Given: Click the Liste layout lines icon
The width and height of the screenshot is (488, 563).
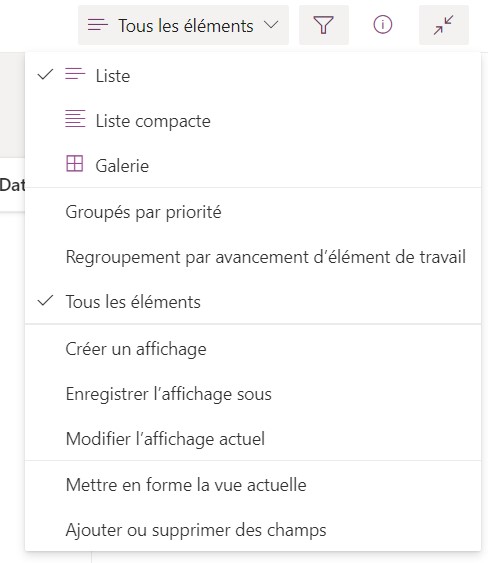Looking at the screenshot, I should 75,74.
